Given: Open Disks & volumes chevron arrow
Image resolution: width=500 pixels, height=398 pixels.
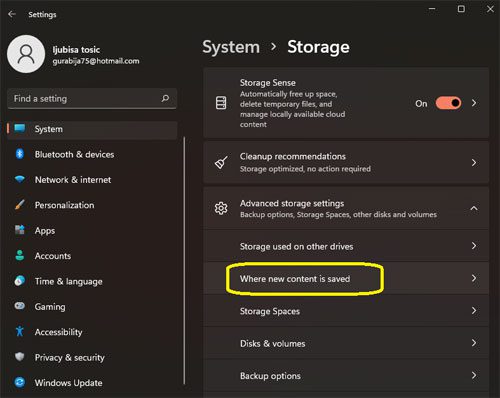Looking at the screenshot, I should click(x=474, y=343).
